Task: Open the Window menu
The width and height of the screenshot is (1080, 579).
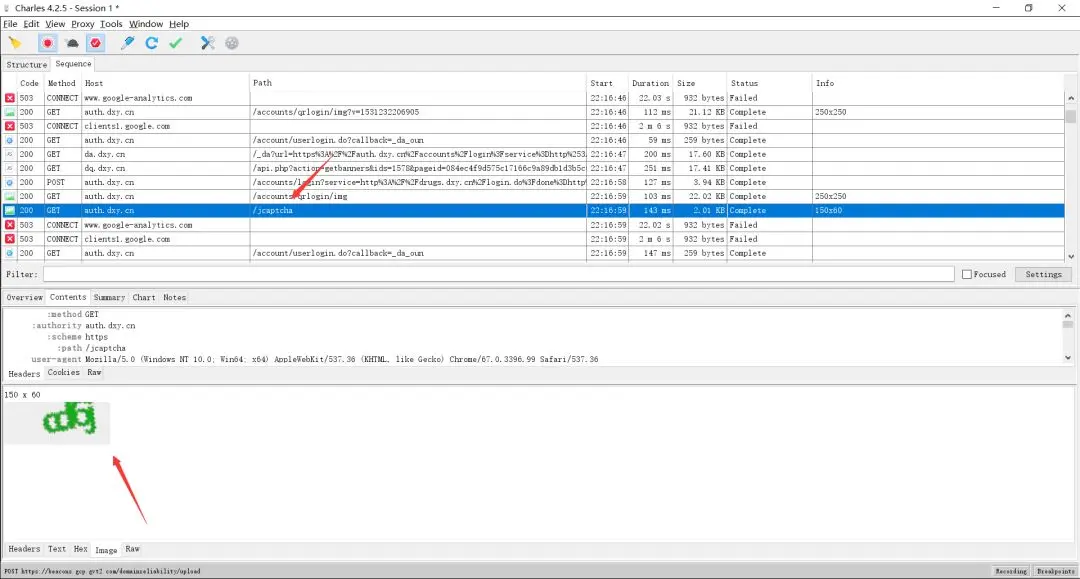Action: point(146,23)
